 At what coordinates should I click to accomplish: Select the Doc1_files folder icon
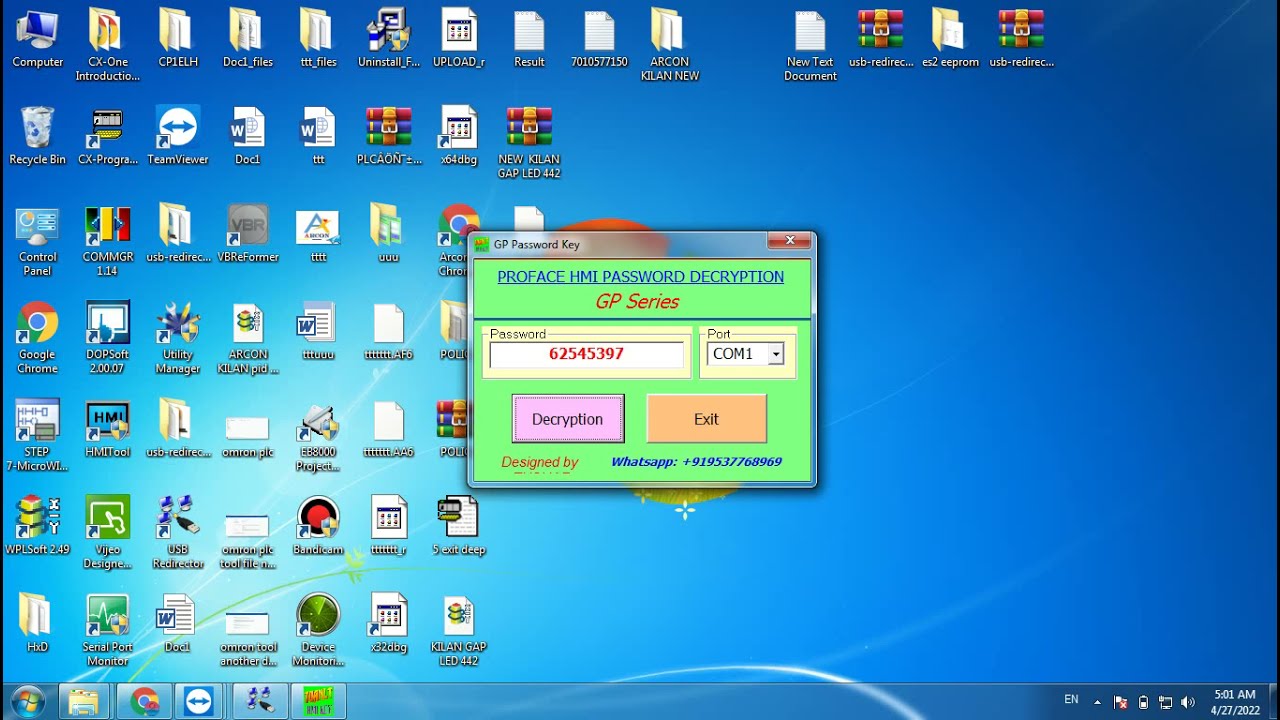(x=248, y=39)
